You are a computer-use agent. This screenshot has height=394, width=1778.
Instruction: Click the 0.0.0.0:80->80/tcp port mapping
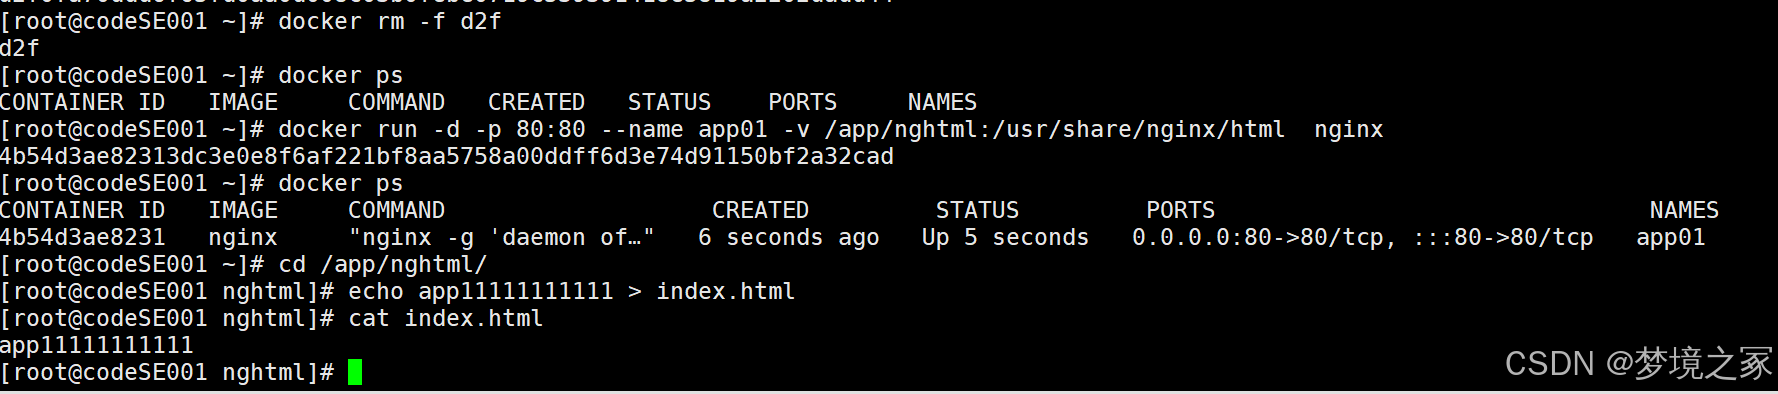(x=1258, y=238)
